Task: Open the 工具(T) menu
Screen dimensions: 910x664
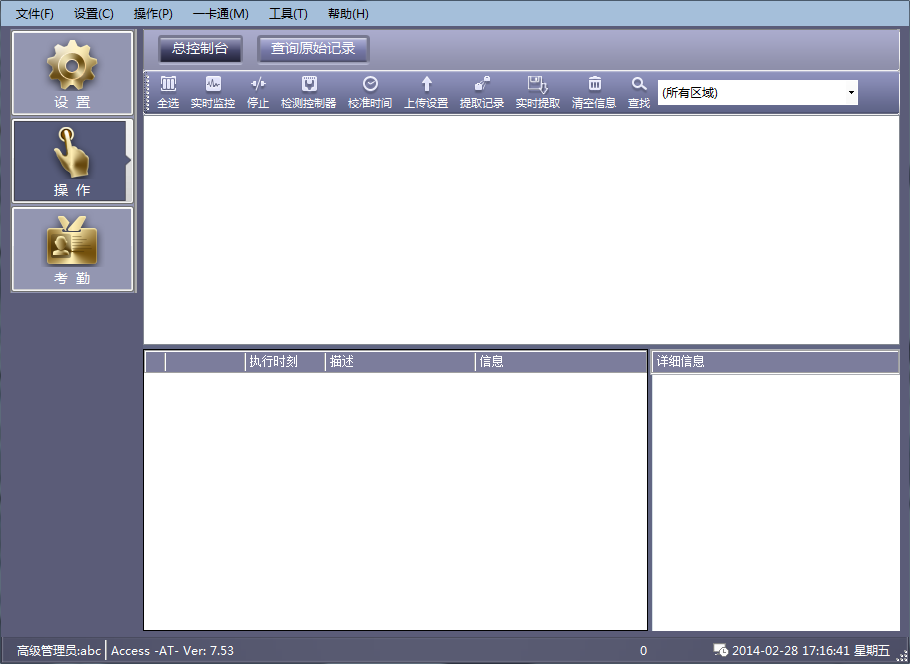Action: [x=288, y=14]
